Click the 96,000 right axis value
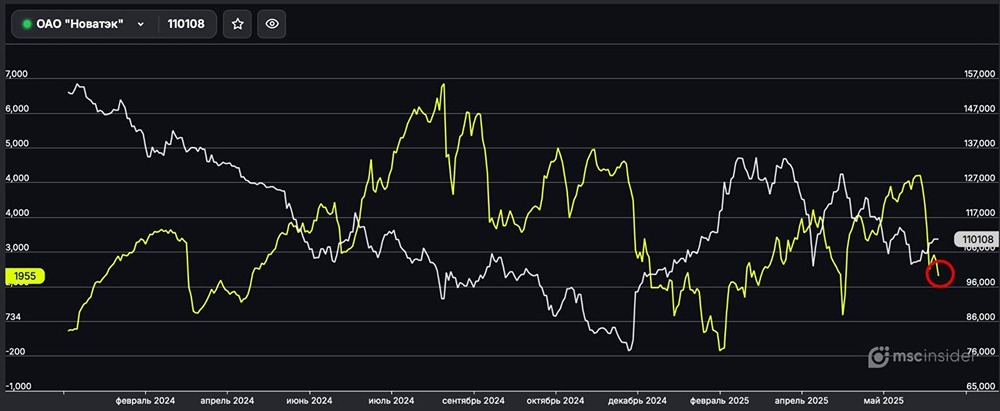The image size is (1000, 411). [982, 282]
